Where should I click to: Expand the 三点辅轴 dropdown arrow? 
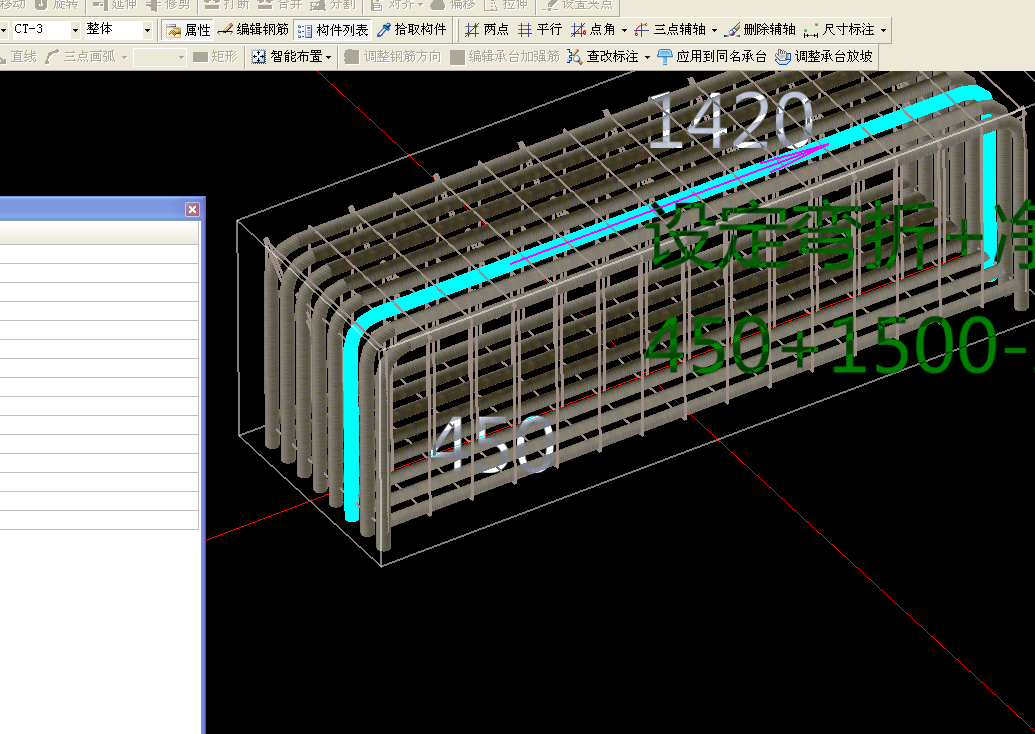tap(714, 30)
